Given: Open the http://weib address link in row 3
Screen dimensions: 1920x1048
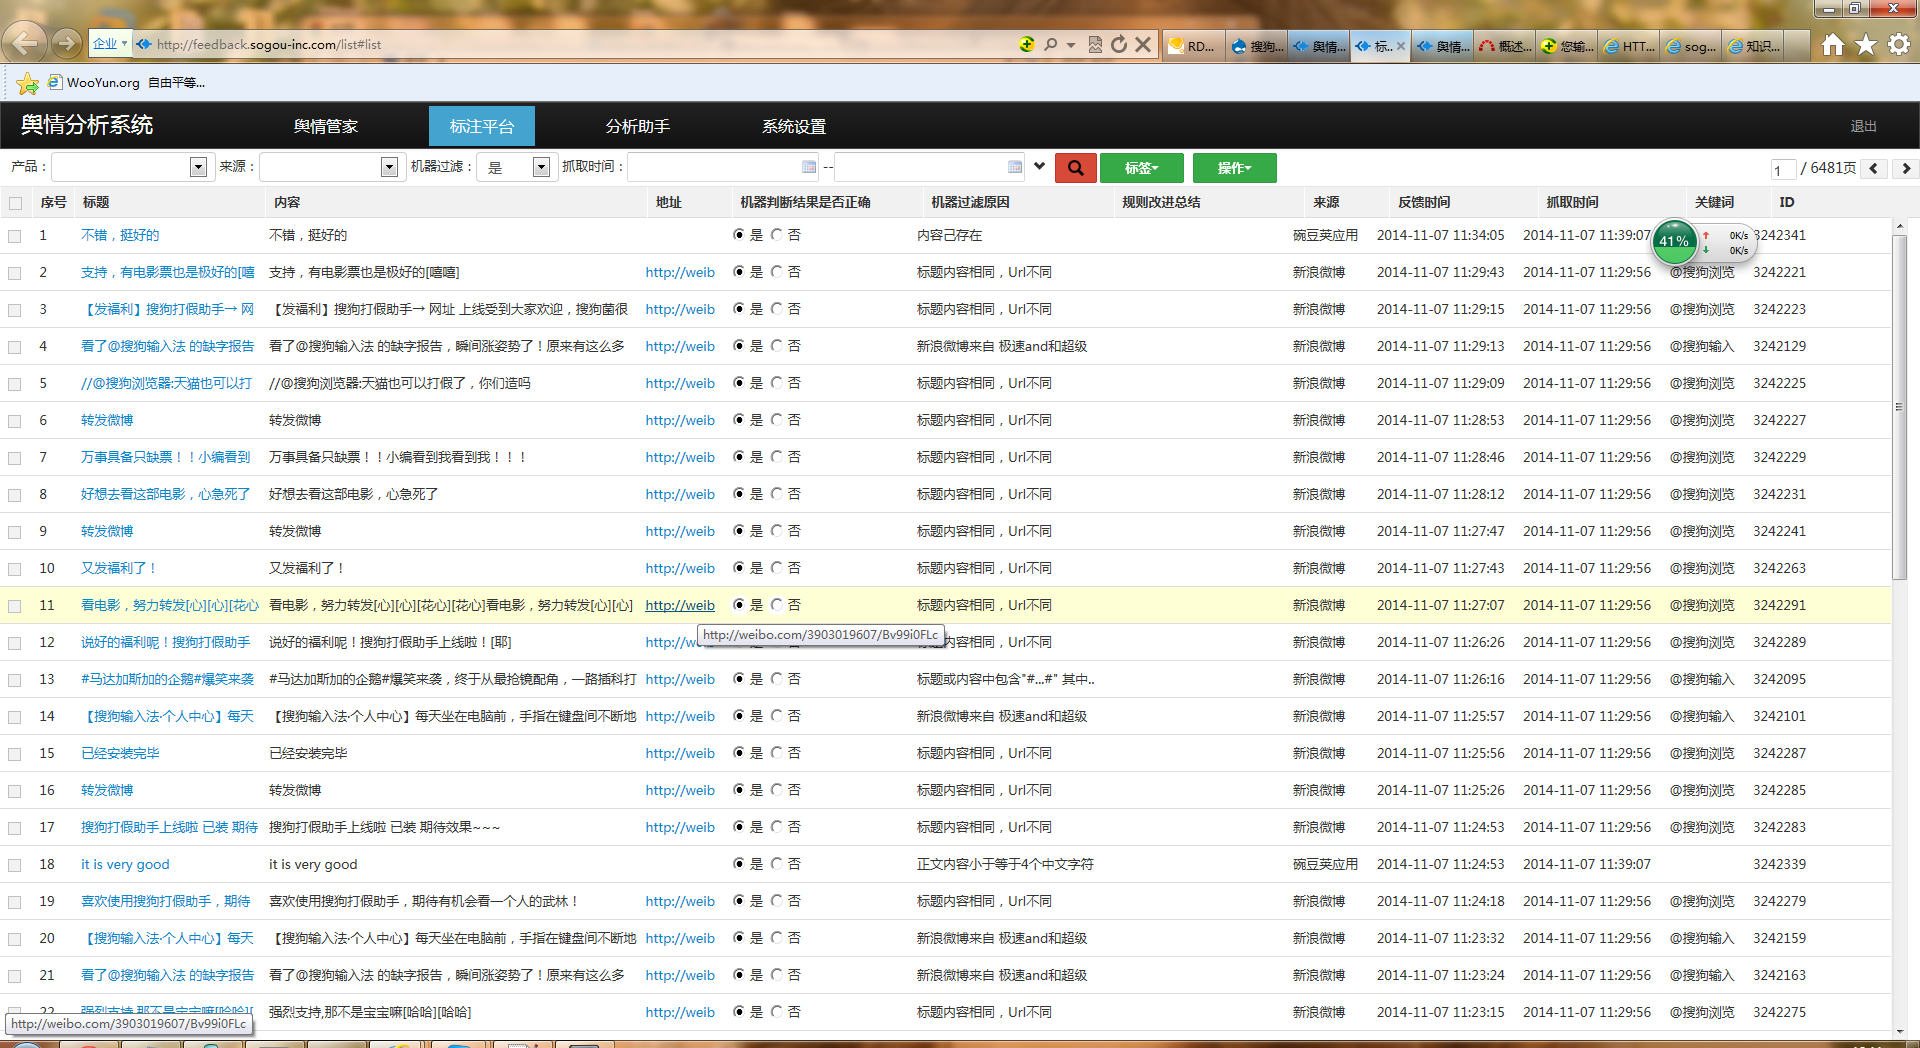Looking at the screenshot, I should click(x=680, y=309).
